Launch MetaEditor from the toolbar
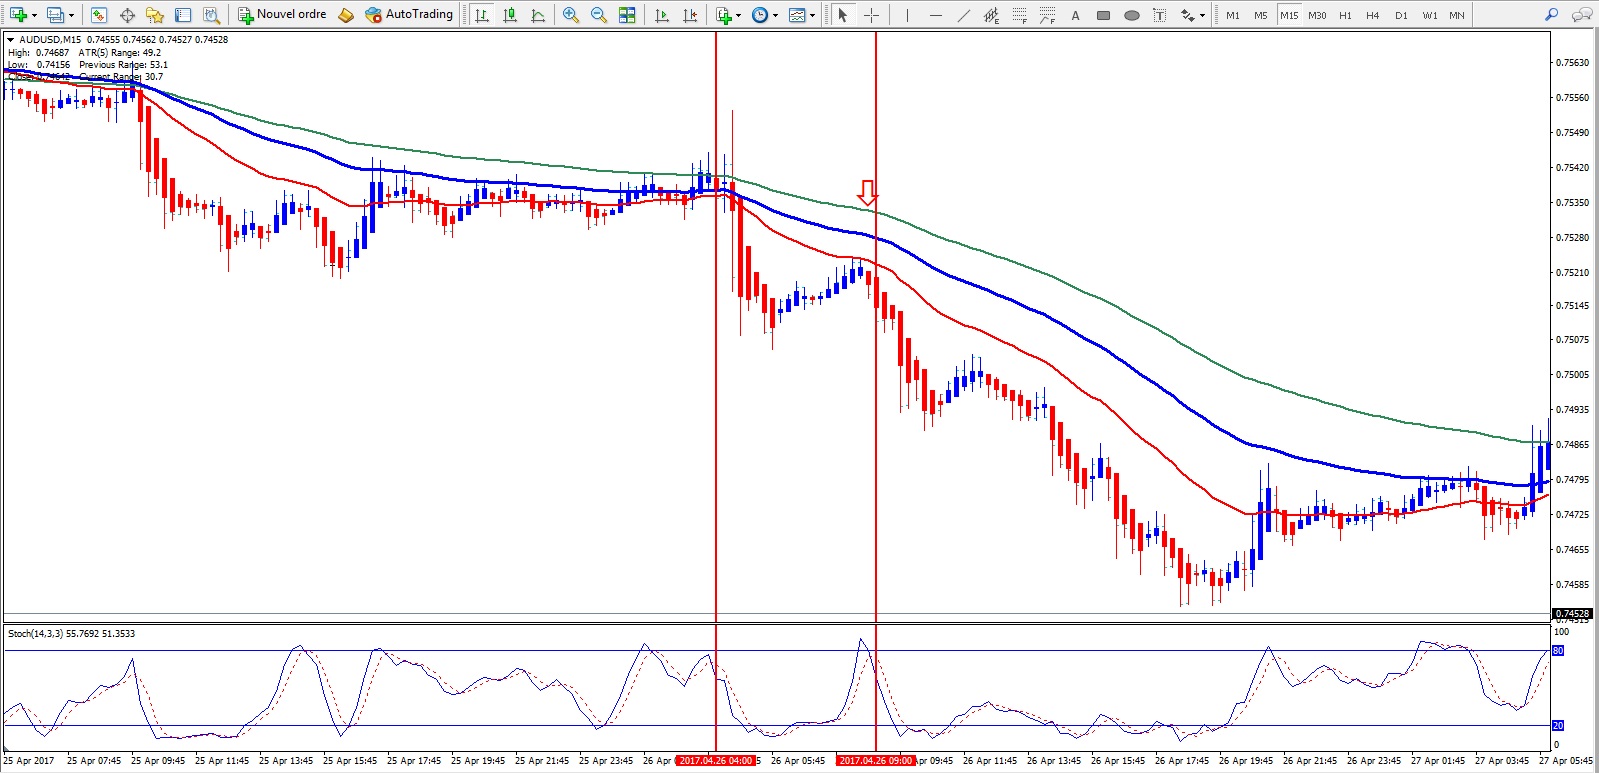Viewport: 1599px width, 773px height. (x=346, y=15)
